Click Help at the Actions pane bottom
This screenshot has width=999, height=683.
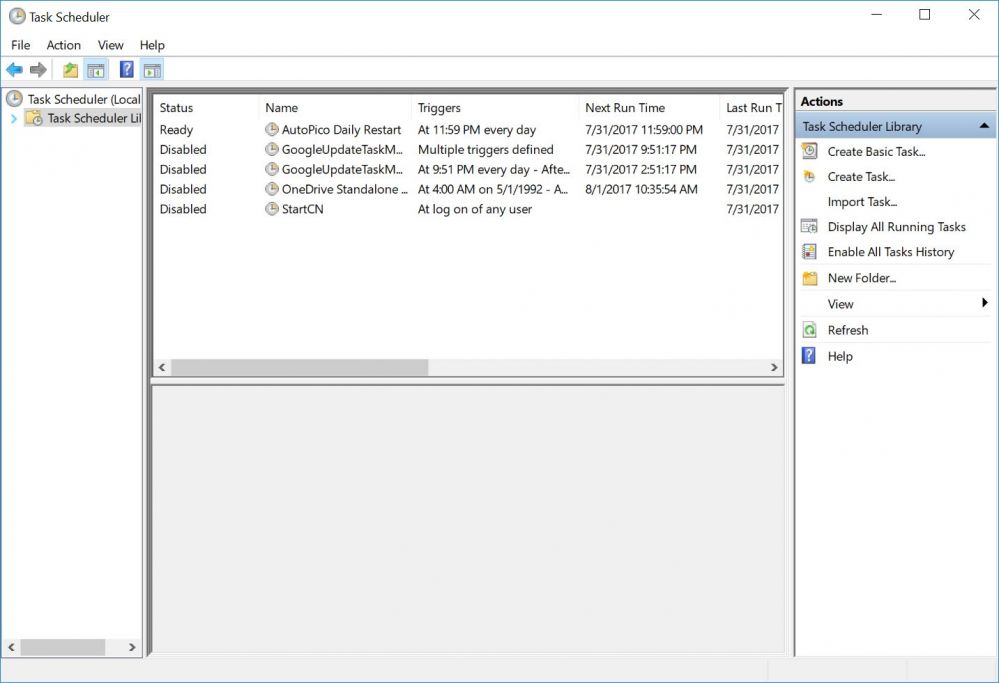click(840, 355)
